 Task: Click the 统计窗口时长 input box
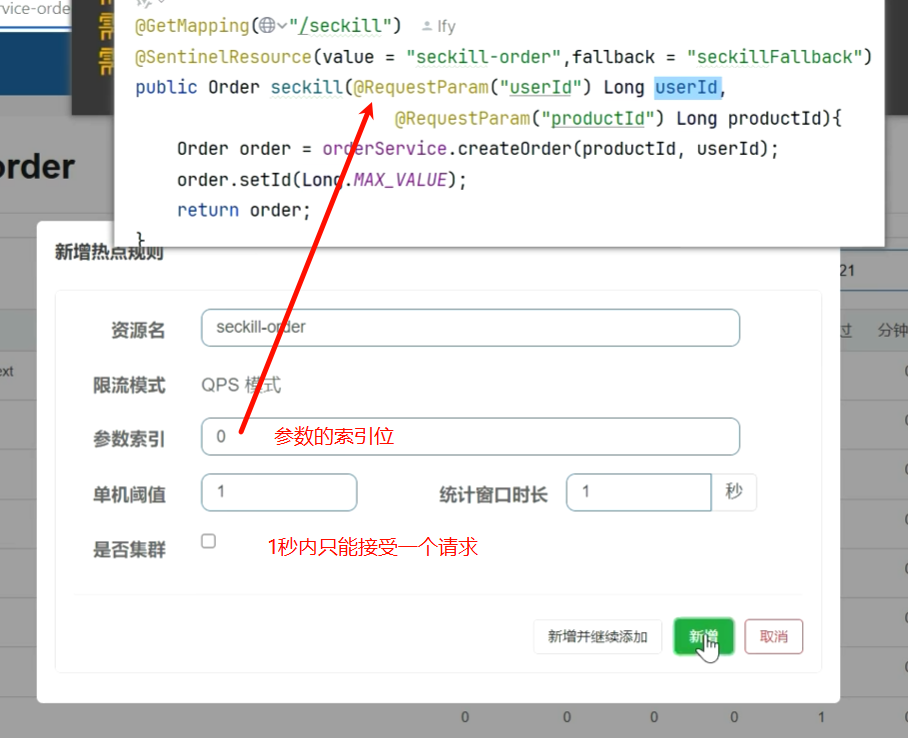[x=639, y=492]
